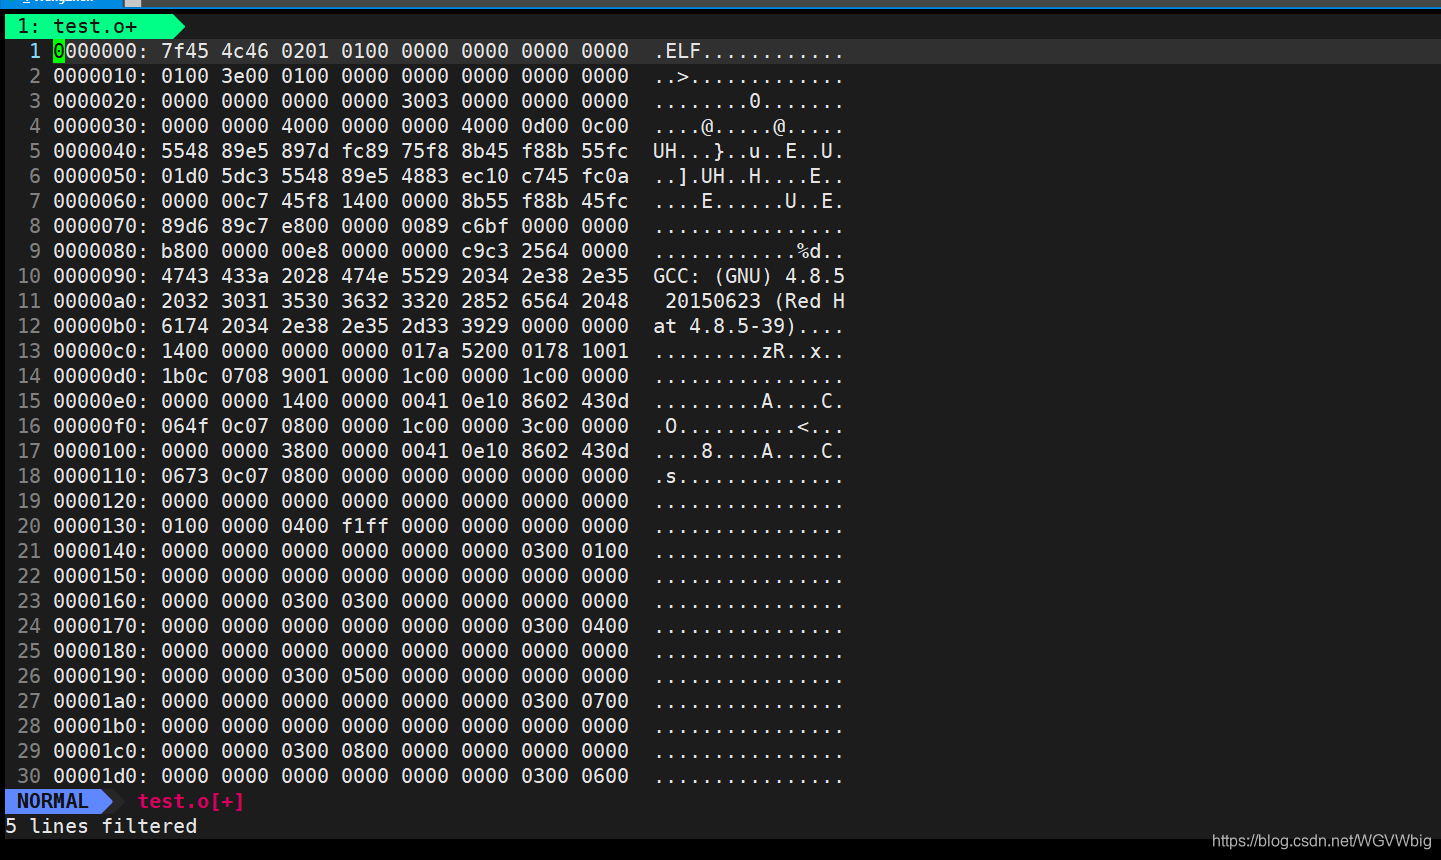
Task: Click hex value '3e00' on line 2
Action: click(245, 76)
